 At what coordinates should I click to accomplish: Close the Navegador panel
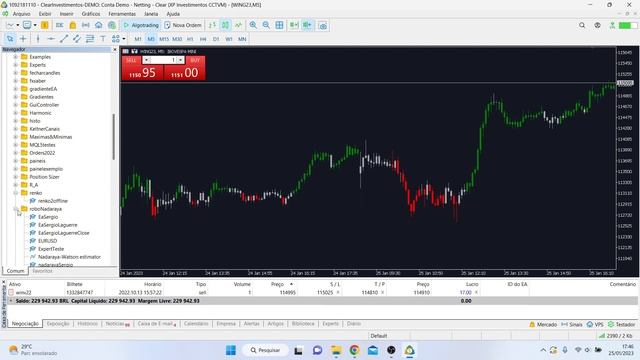(x=115, y=49)
